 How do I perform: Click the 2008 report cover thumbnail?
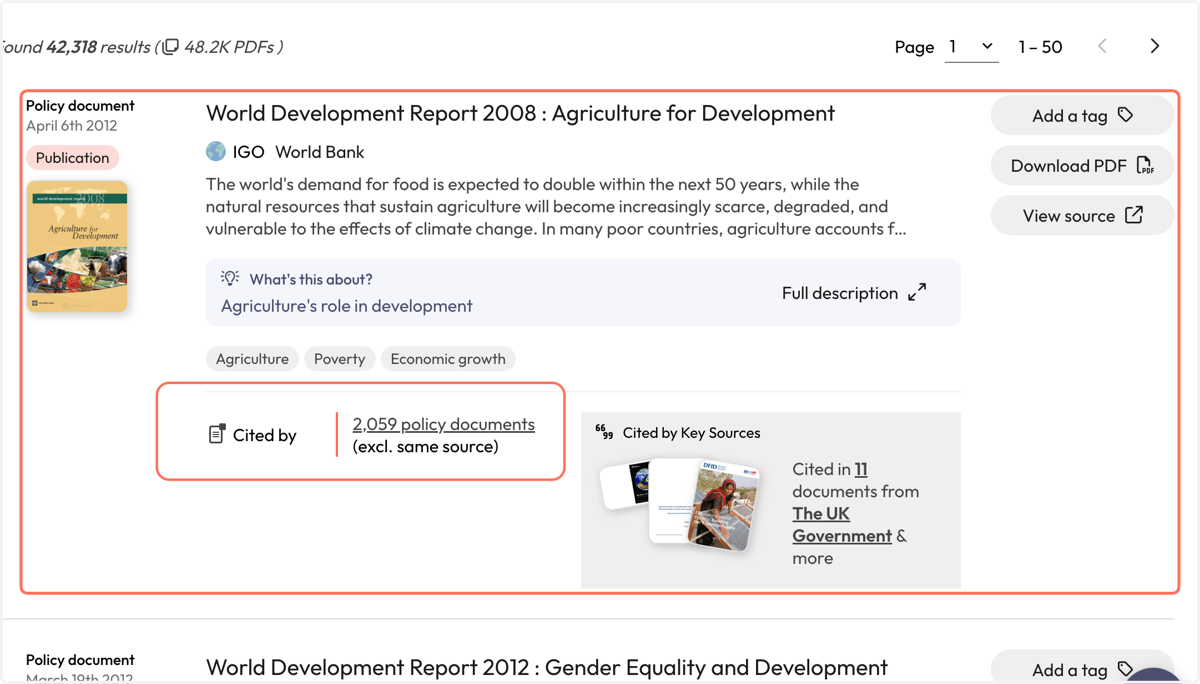77,246
